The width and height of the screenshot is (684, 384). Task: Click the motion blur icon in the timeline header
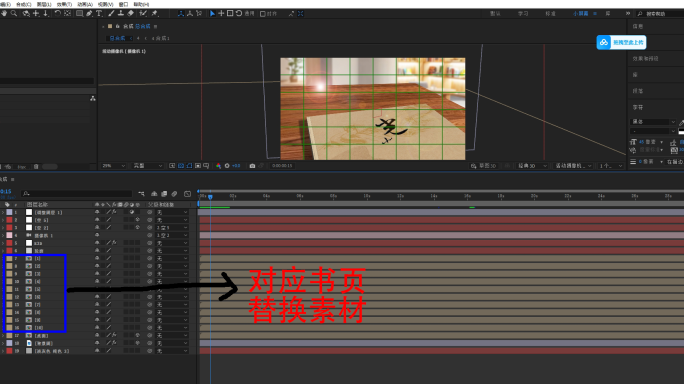pos(174,194)
